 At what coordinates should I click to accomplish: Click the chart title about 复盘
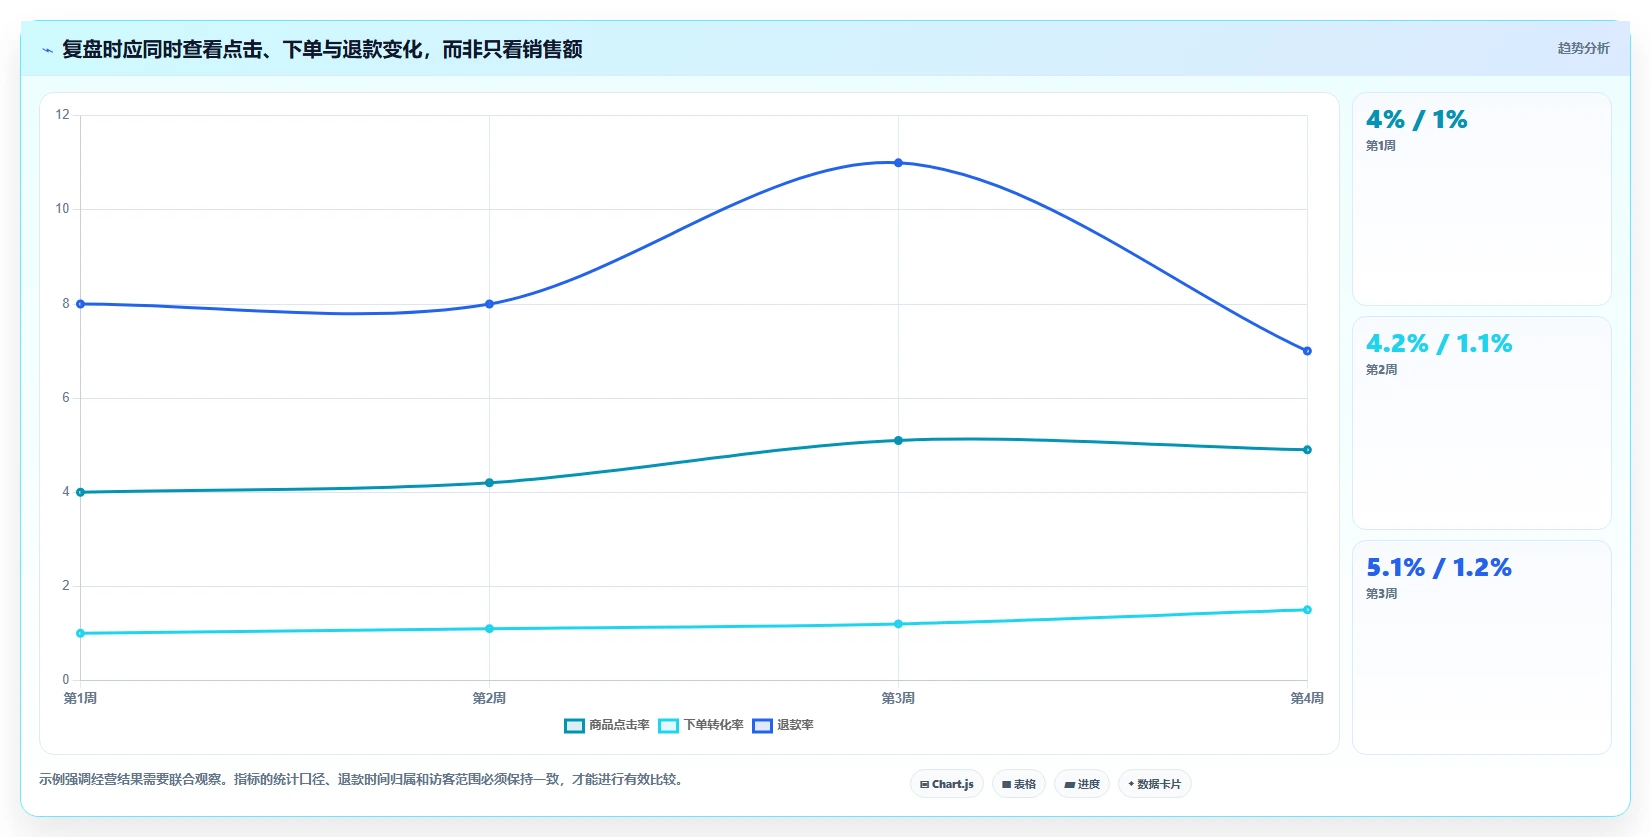coord(322,49)
